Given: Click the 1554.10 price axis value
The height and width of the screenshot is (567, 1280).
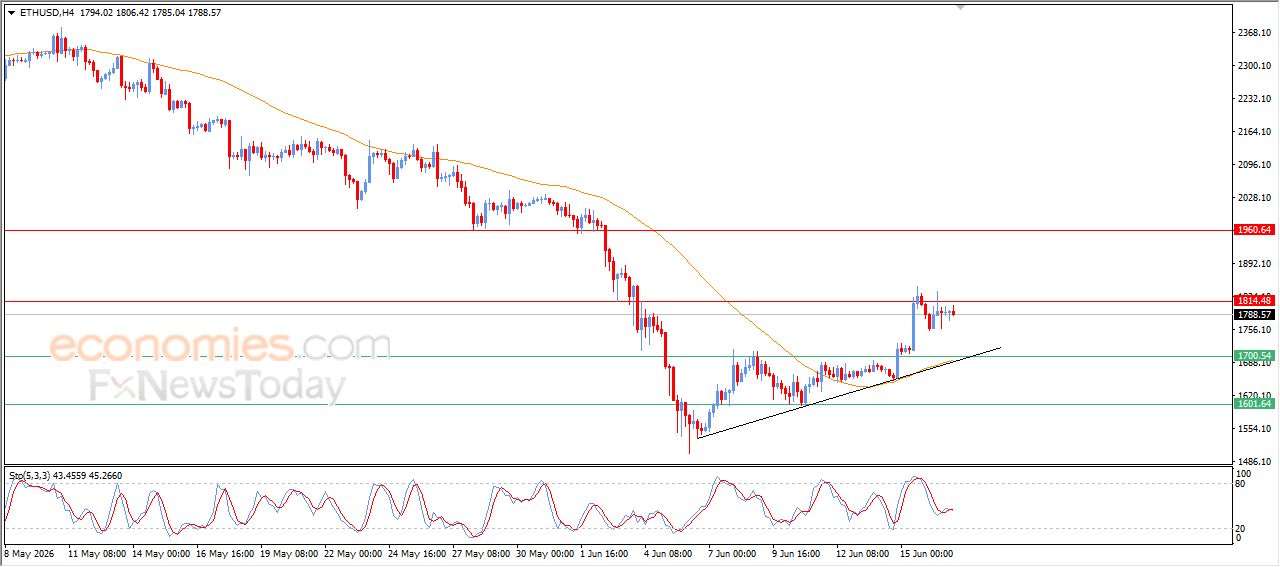Looking at the screenshot, I should pos(1254,429).
